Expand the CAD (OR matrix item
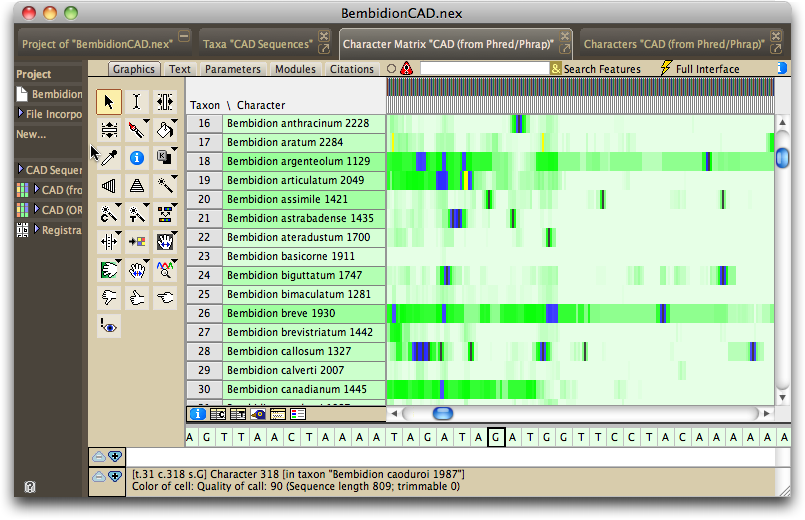The width and height of the screenshot is (805, 520). tap(36, 209)
